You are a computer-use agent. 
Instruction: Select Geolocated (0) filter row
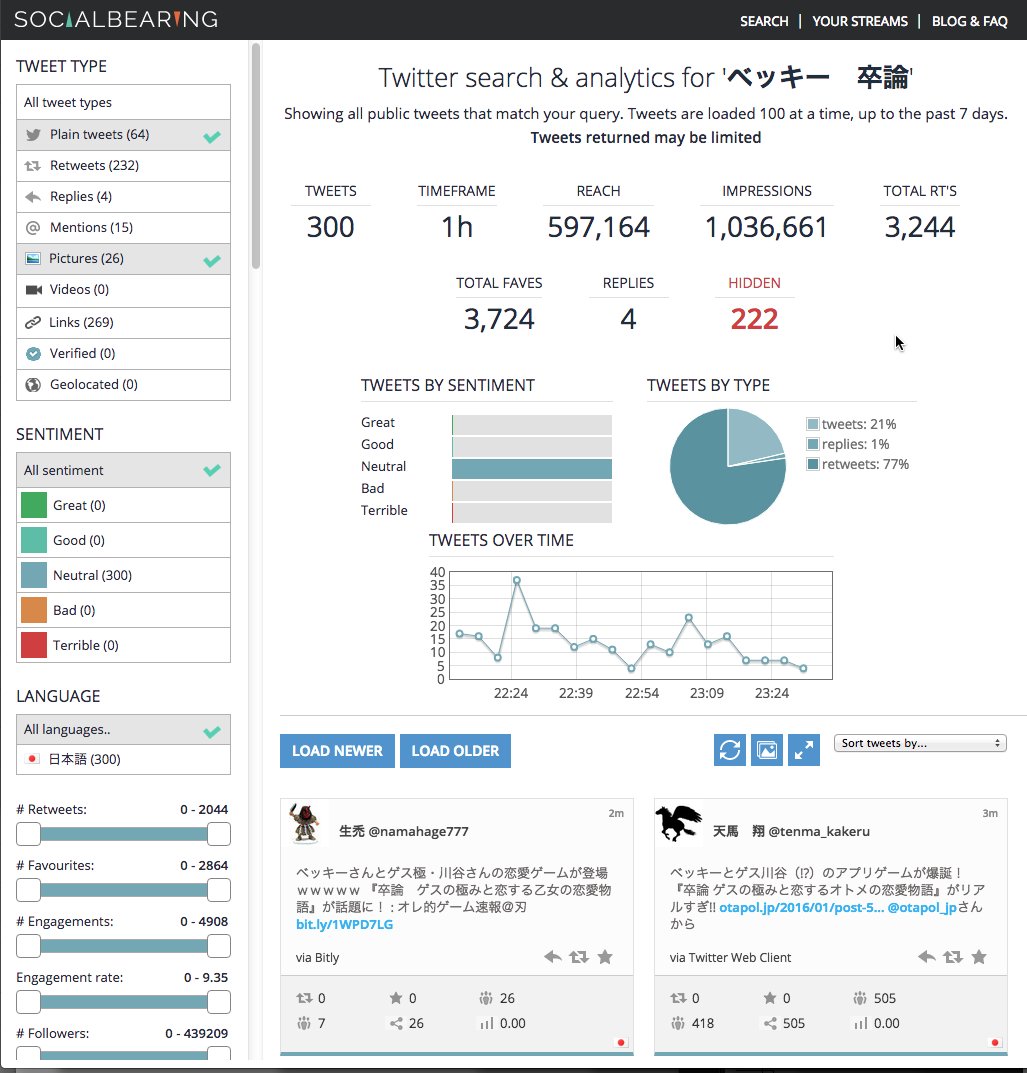[x=123, y=385]
